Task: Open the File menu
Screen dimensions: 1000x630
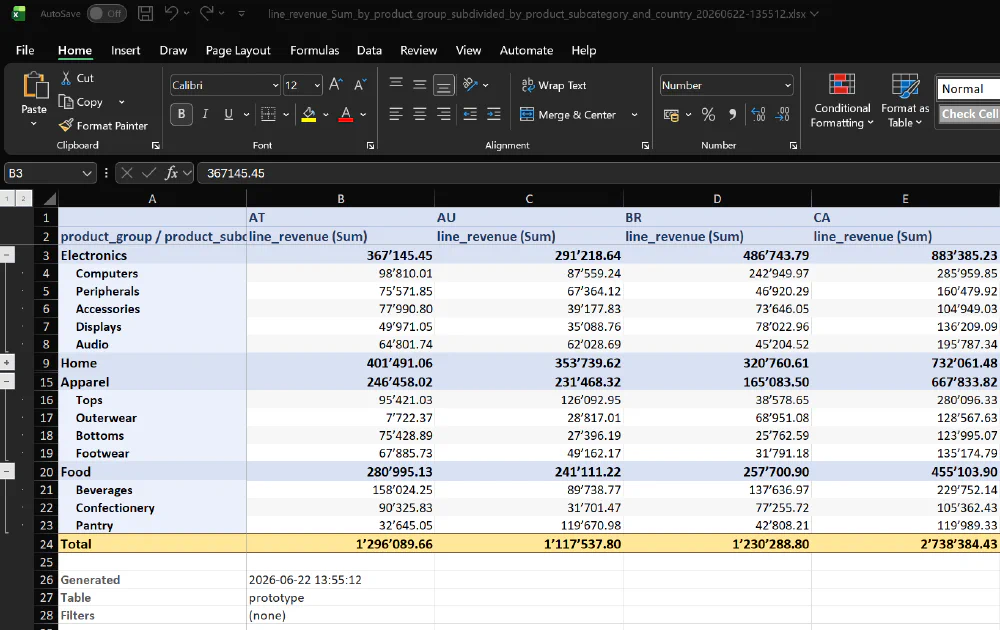Action: [25, 50]
